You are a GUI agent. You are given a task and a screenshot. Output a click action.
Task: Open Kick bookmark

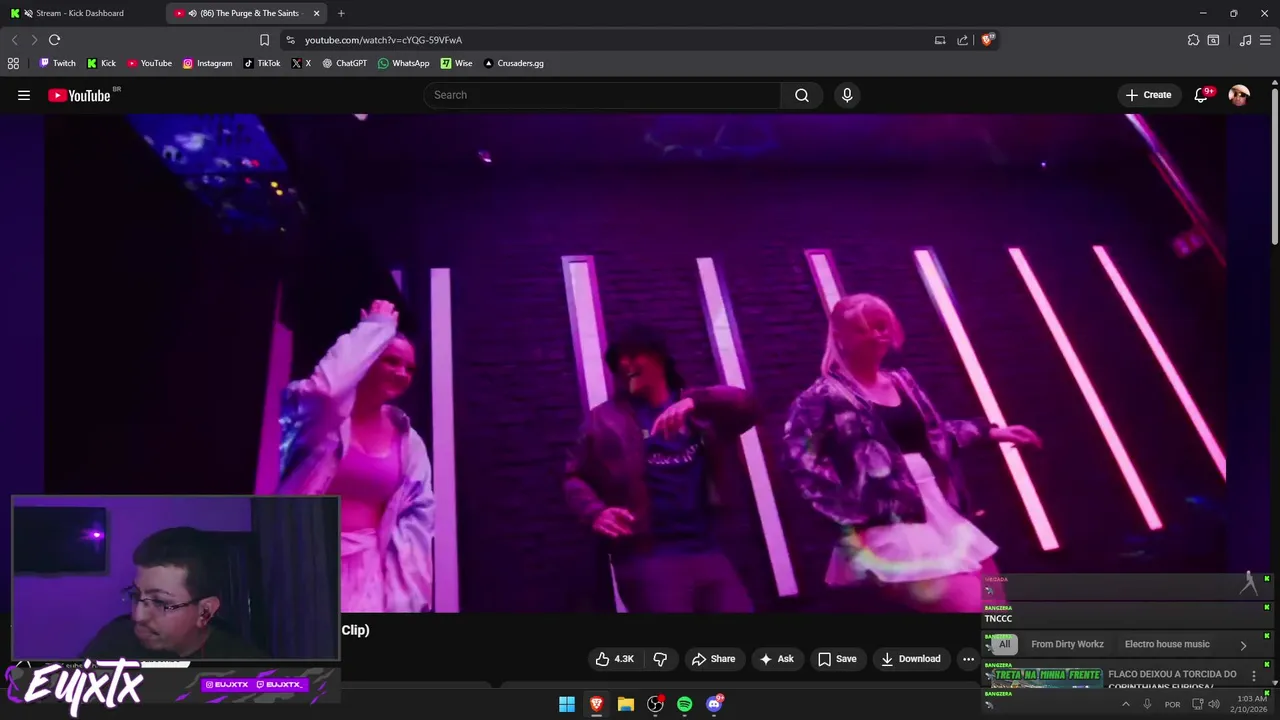[101, 63]
